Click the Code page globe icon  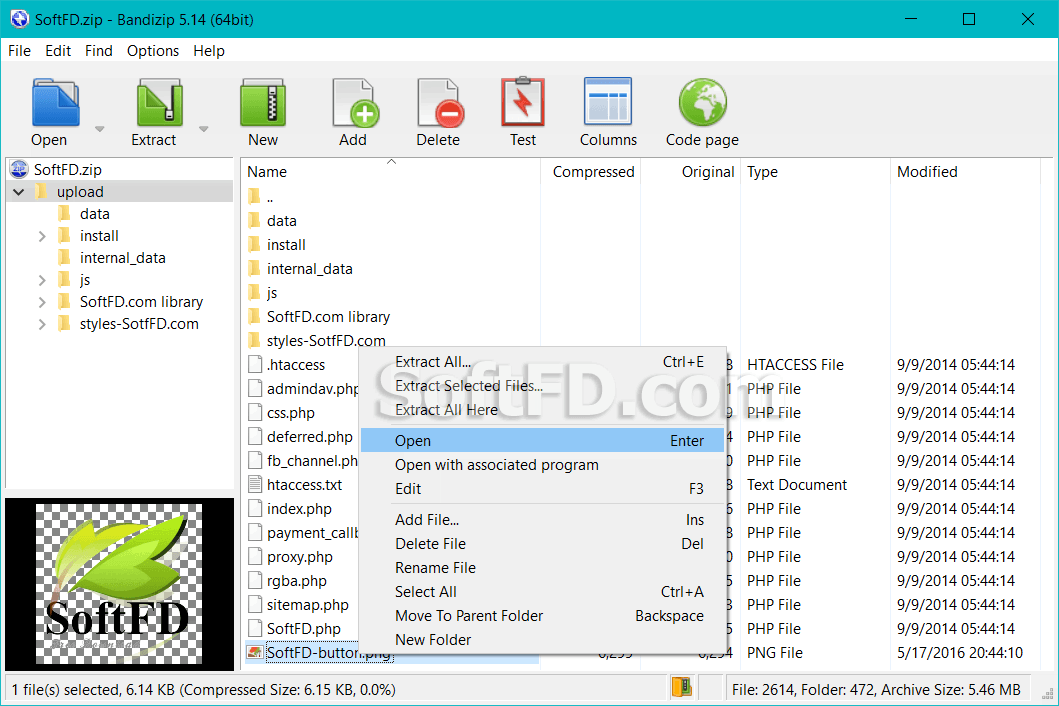click(x=702, y=103)
